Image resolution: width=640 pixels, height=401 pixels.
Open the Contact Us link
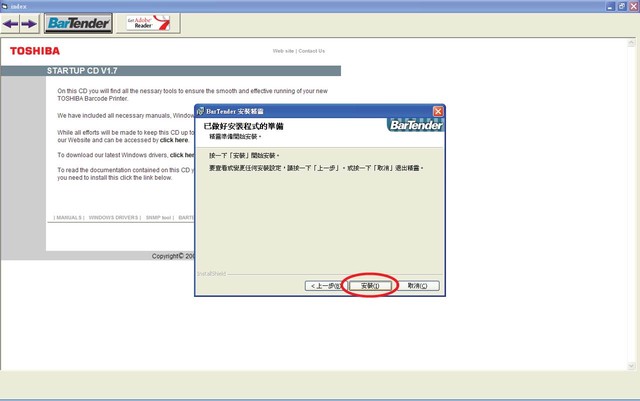(x=311, y=51)
